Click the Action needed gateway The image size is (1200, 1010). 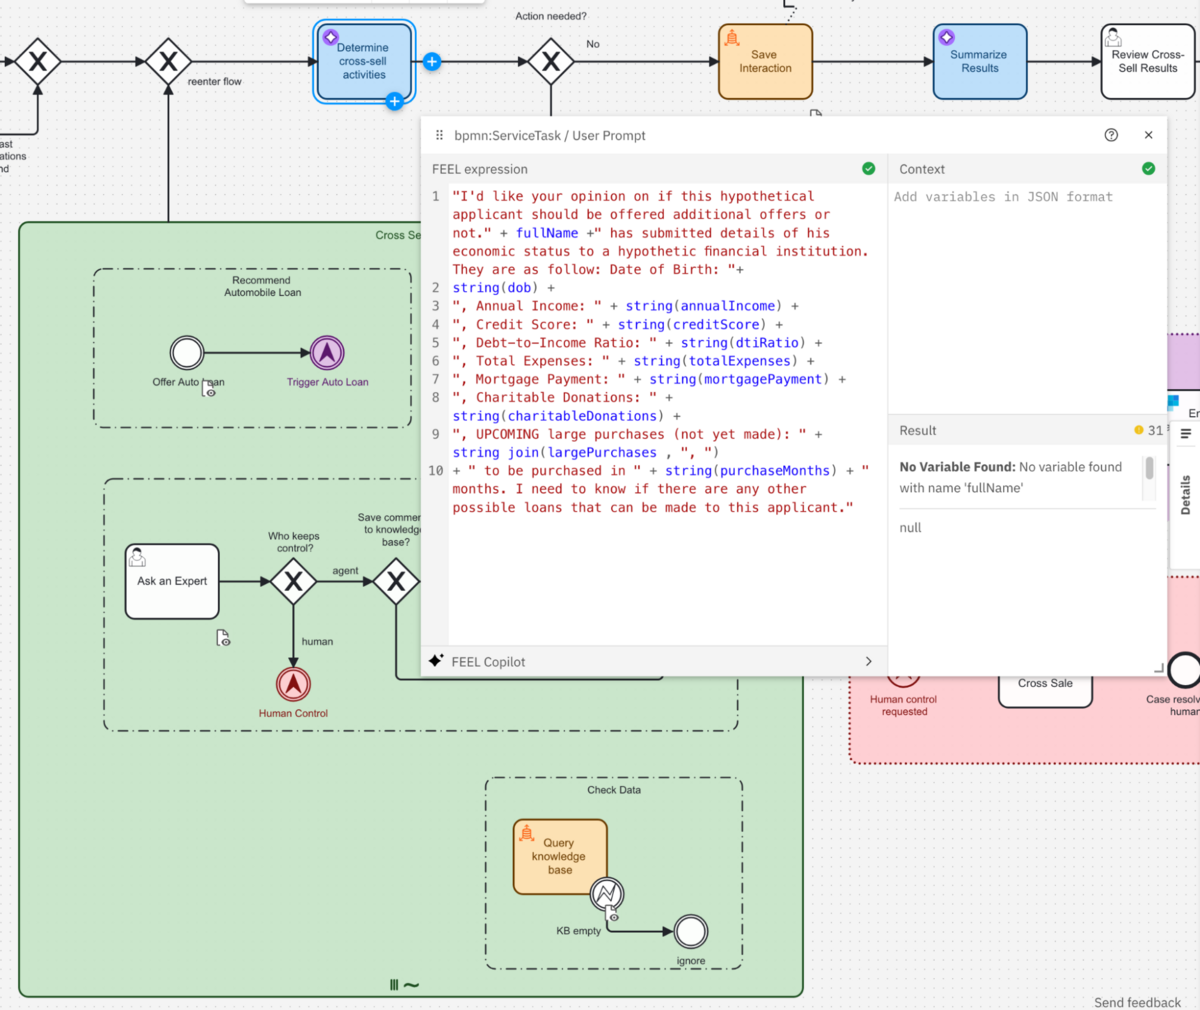click(x=551, y=62)
